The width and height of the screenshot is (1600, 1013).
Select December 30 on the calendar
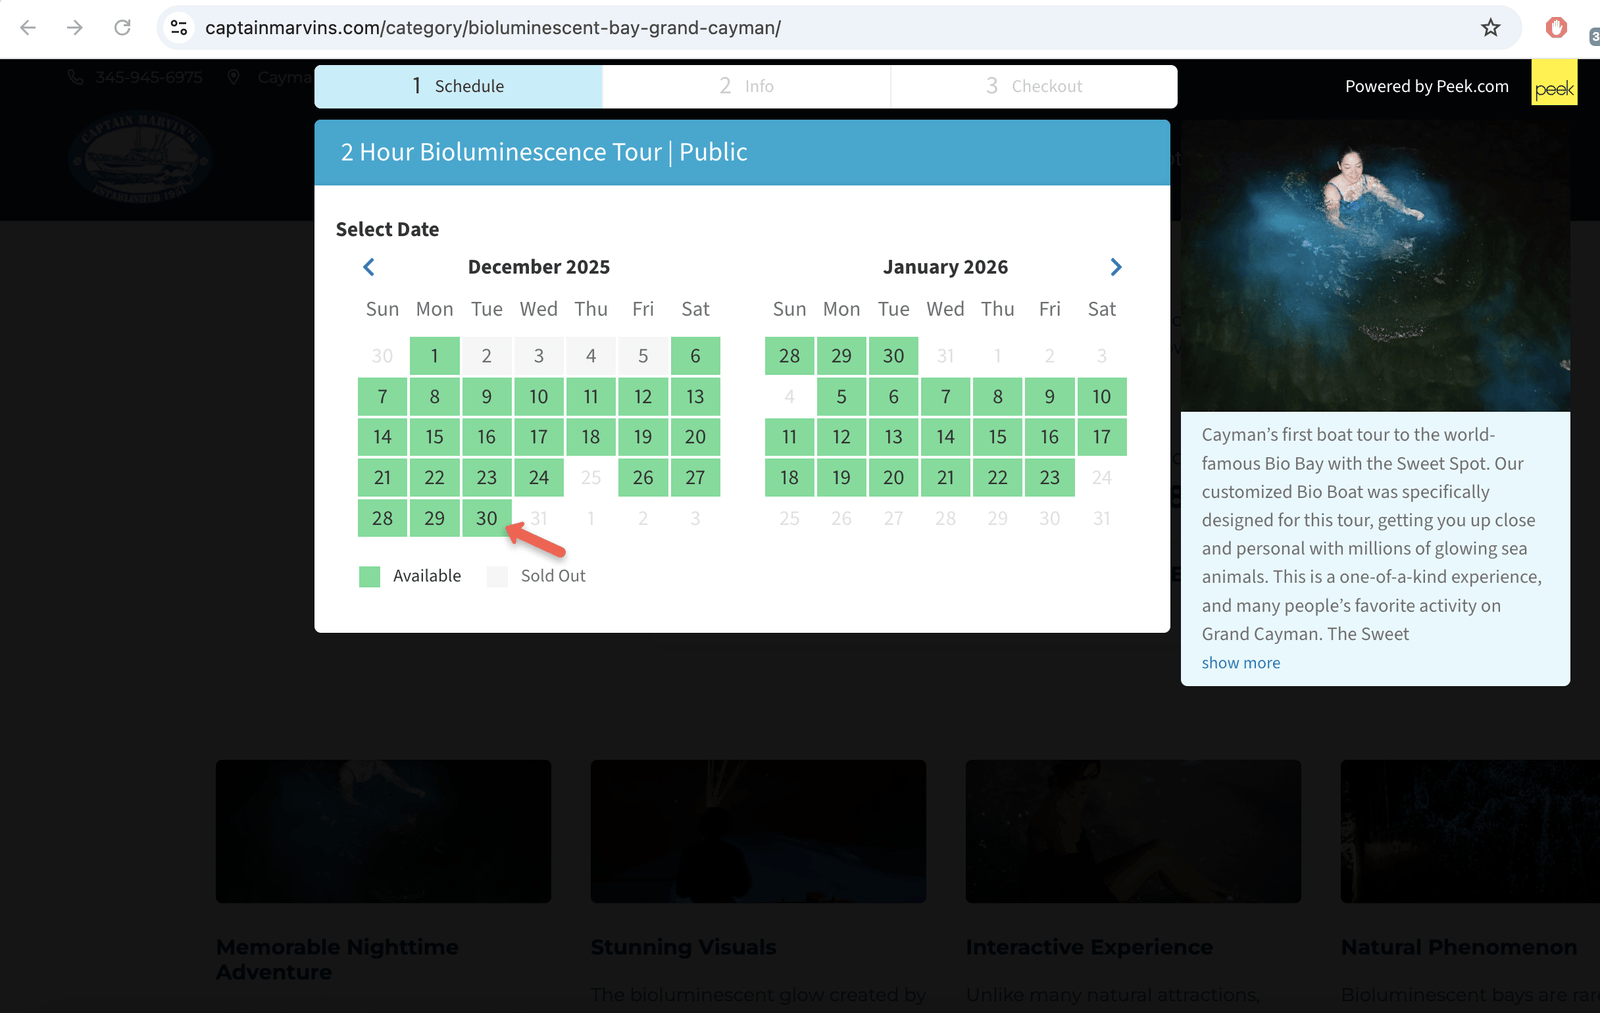click(486, 518)
